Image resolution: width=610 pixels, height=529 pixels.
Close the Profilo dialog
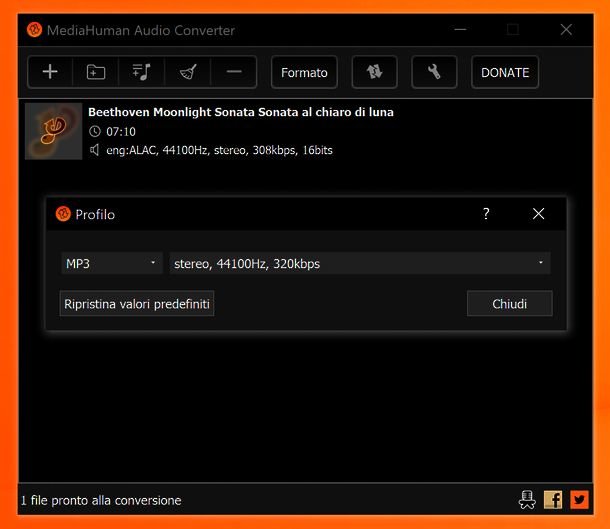[x=538, y=214]
